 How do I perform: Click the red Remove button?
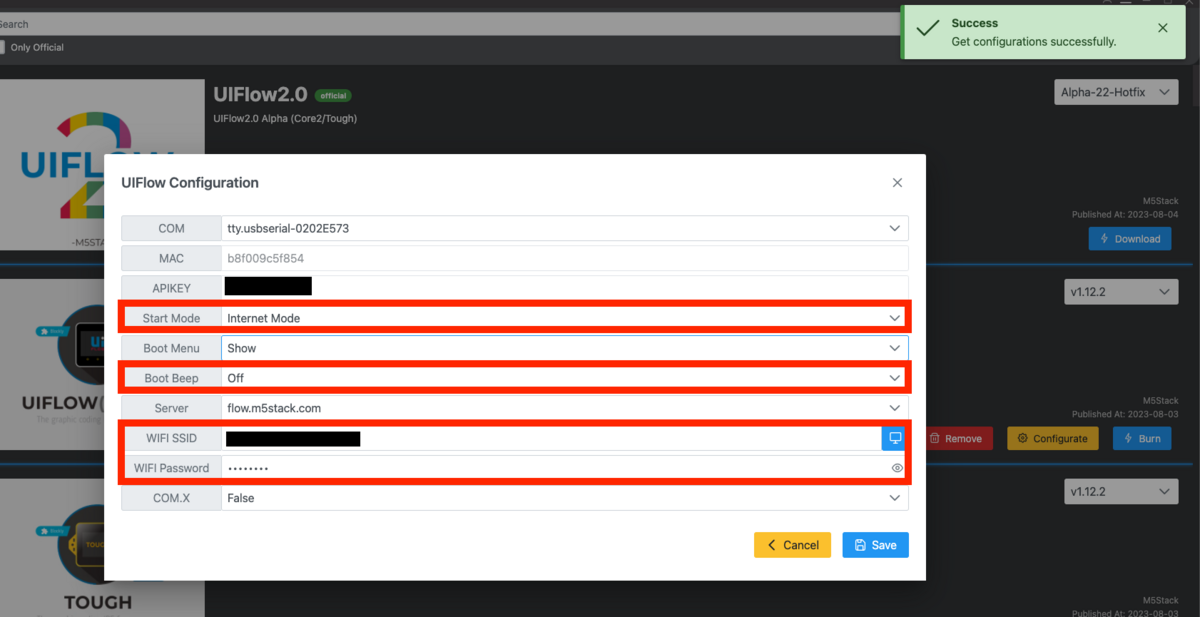(x=955, y=438)
